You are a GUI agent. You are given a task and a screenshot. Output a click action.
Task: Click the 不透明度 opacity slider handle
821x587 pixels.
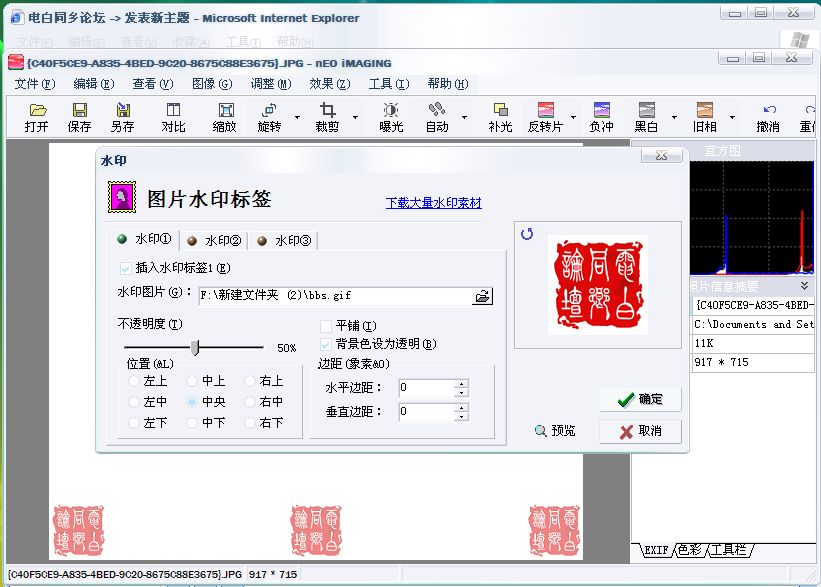[x=195, y=347]
